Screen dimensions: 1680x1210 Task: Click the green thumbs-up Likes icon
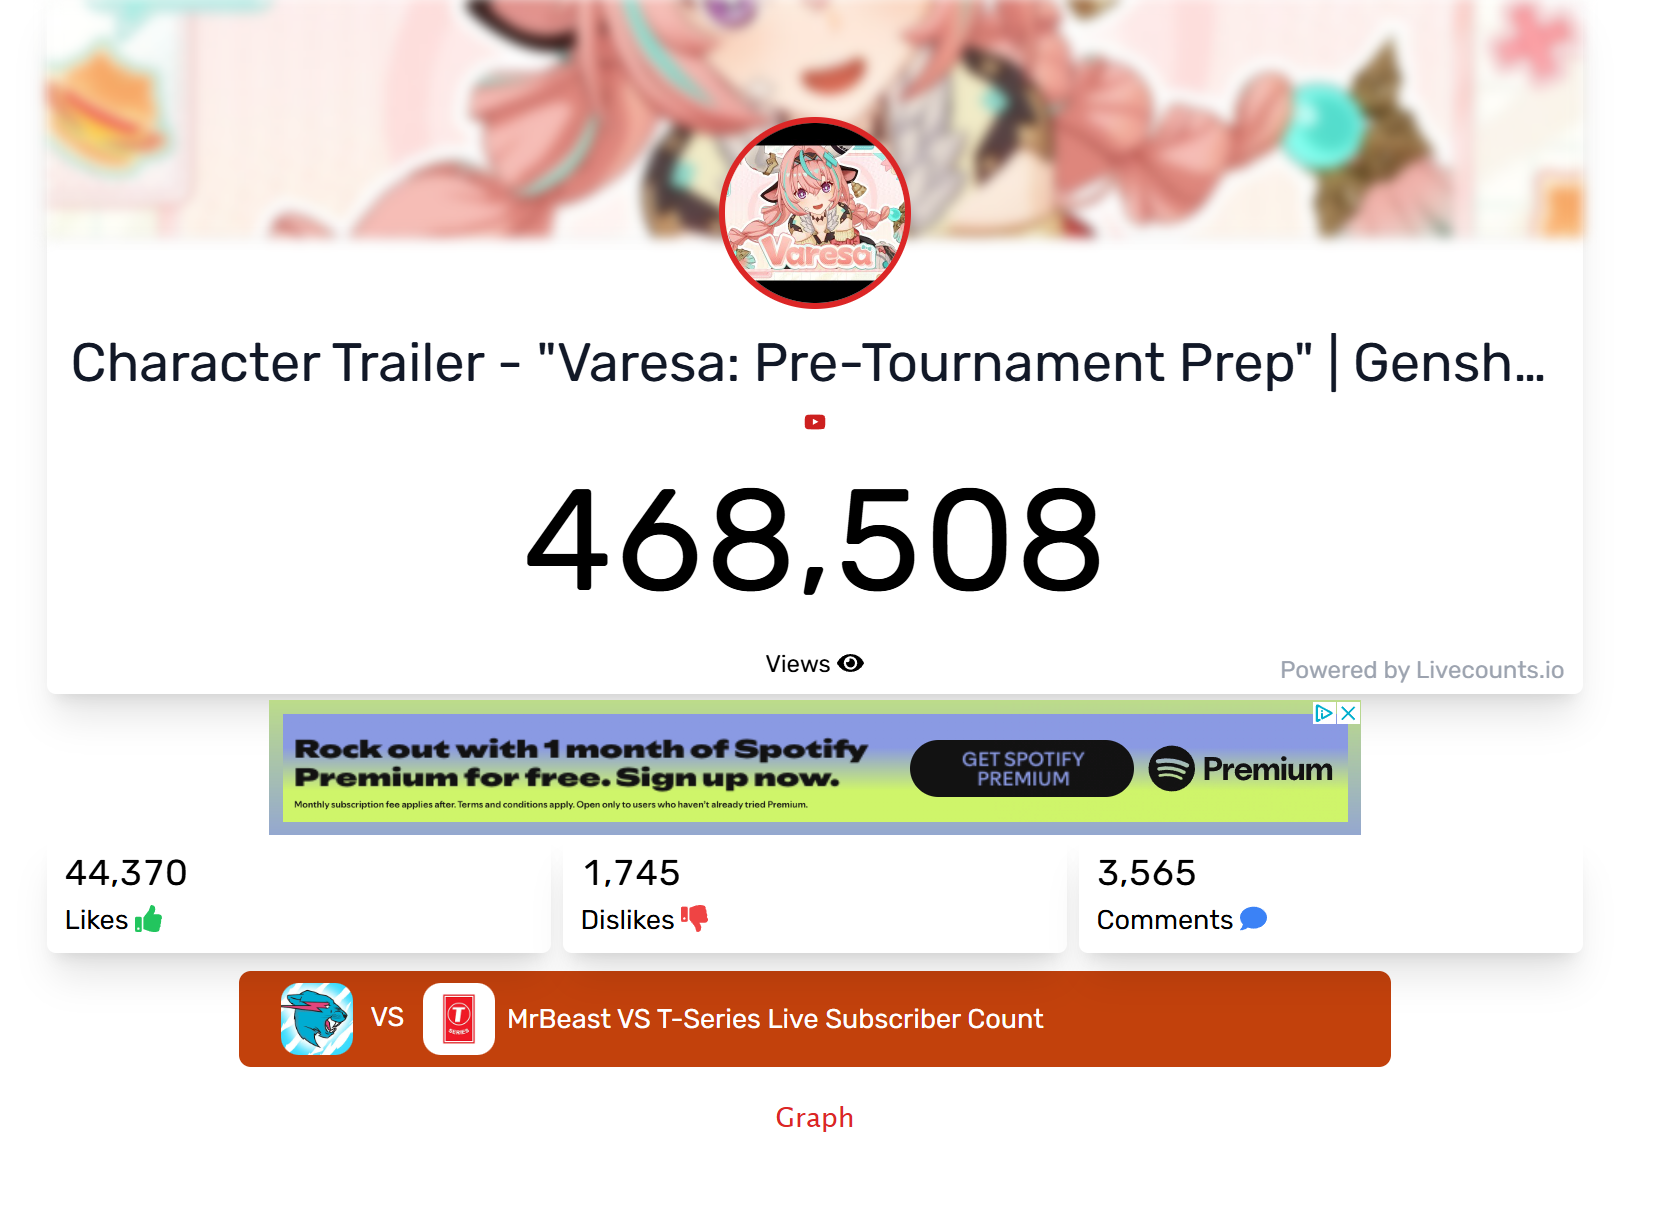pyautogui.click(x=149, y=919)
